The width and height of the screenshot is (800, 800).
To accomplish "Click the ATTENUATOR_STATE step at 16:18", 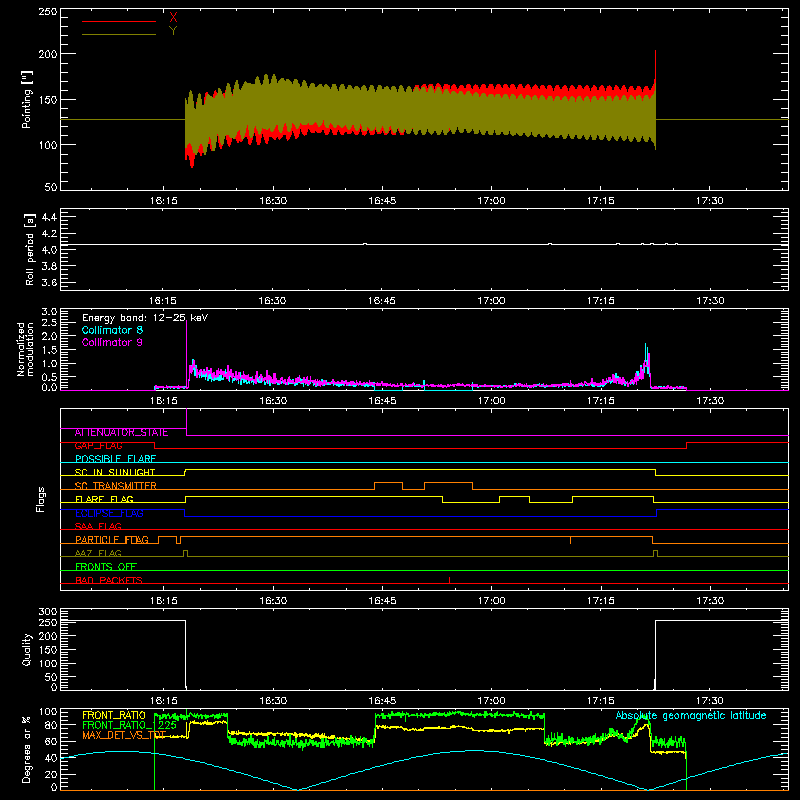I will 187,422.
